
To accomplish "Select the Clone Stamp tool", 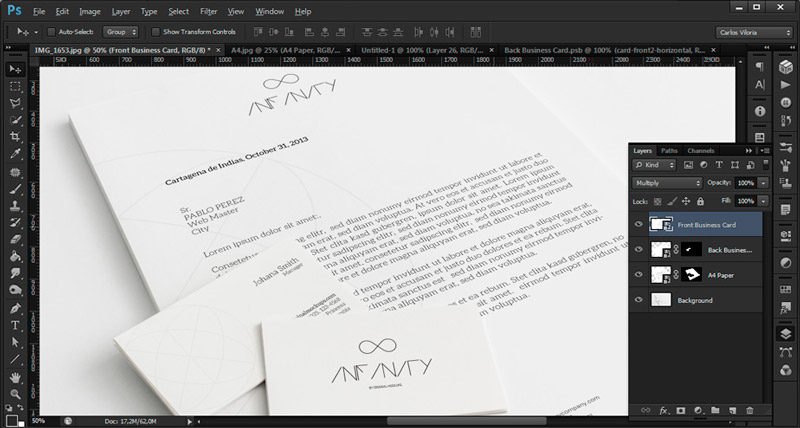I will point(15,206).
